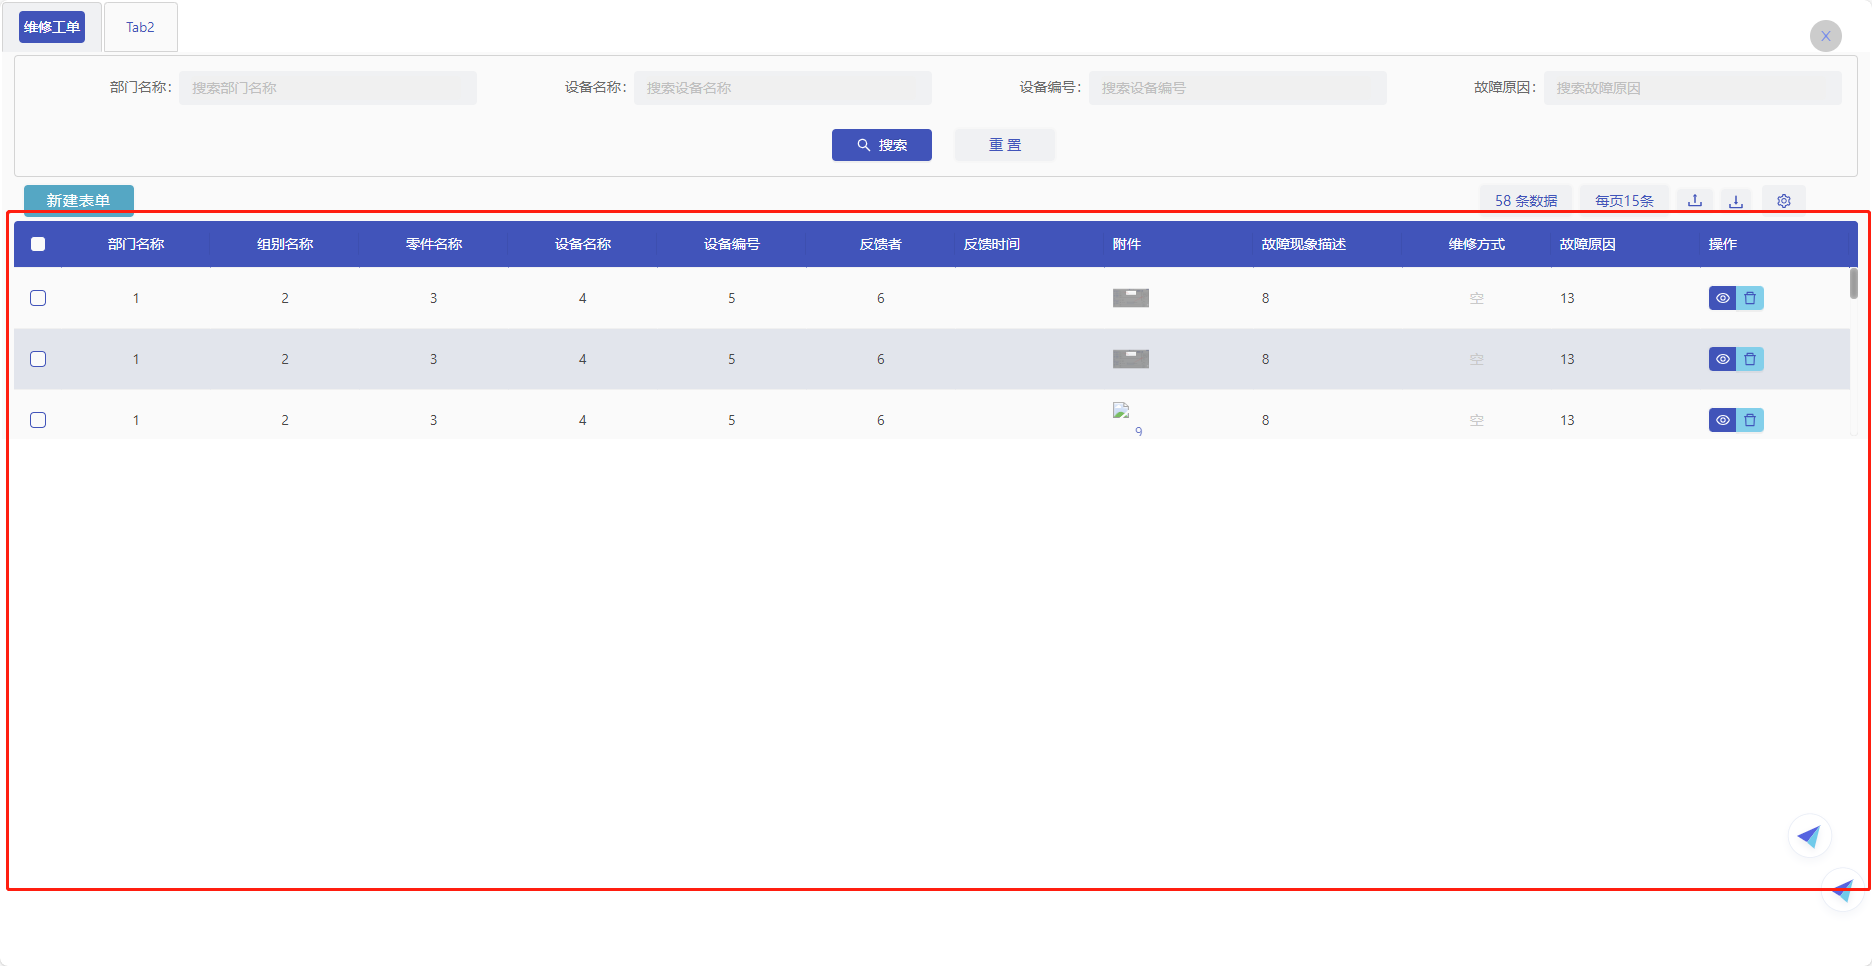Open the 维修工单 tab

(x=52, y=27)
